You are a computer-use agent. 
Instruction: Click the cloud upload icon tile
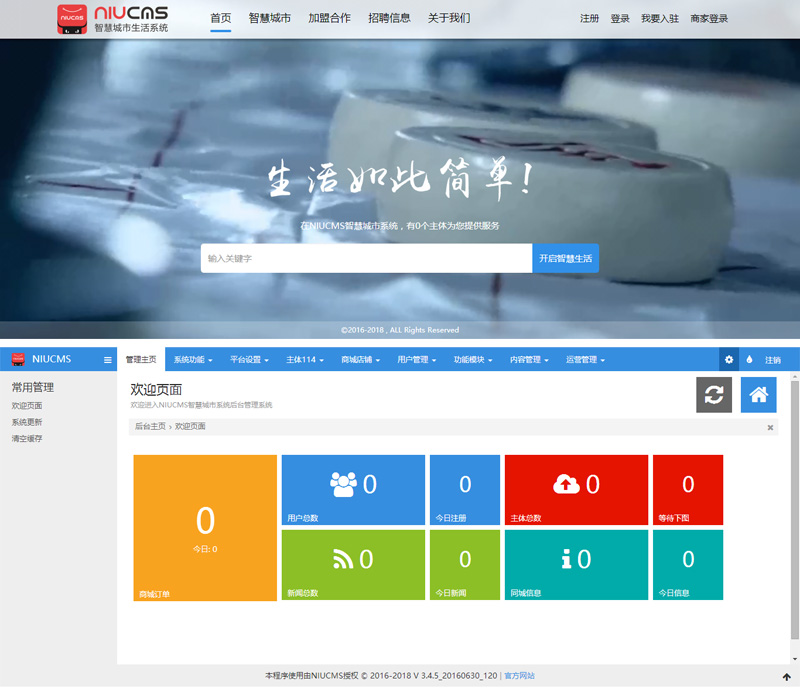click(x=576, y=489)
